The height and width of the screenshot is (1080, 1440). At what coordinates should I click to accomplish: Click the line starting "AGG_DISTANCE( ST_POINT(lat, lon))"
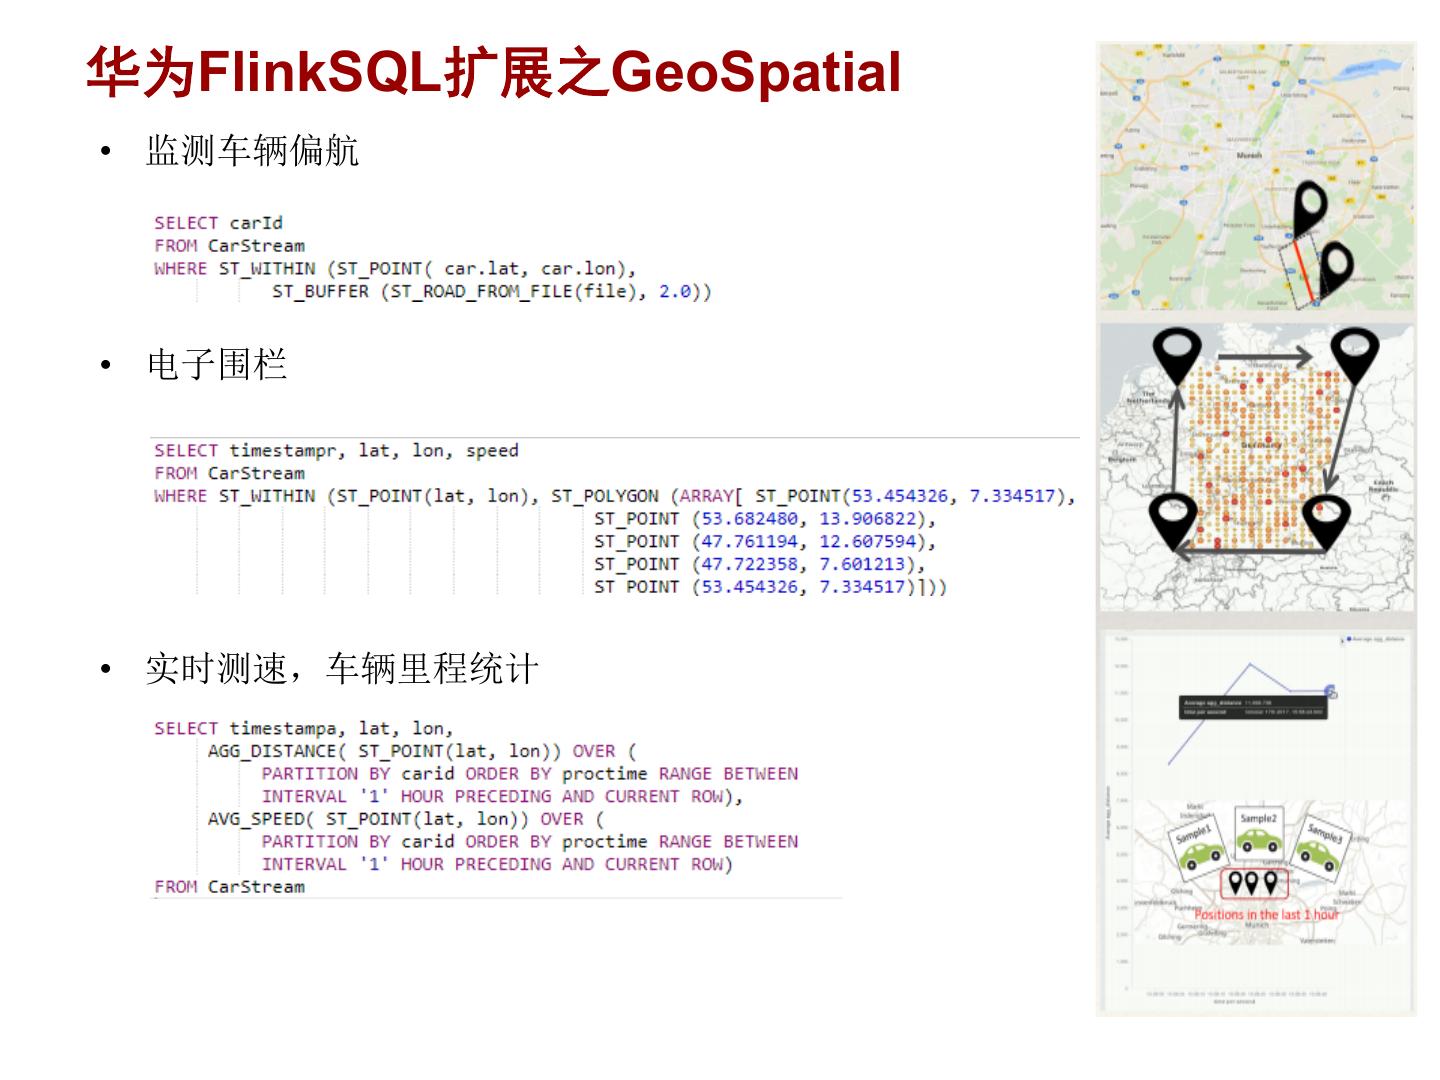(422, 751)
